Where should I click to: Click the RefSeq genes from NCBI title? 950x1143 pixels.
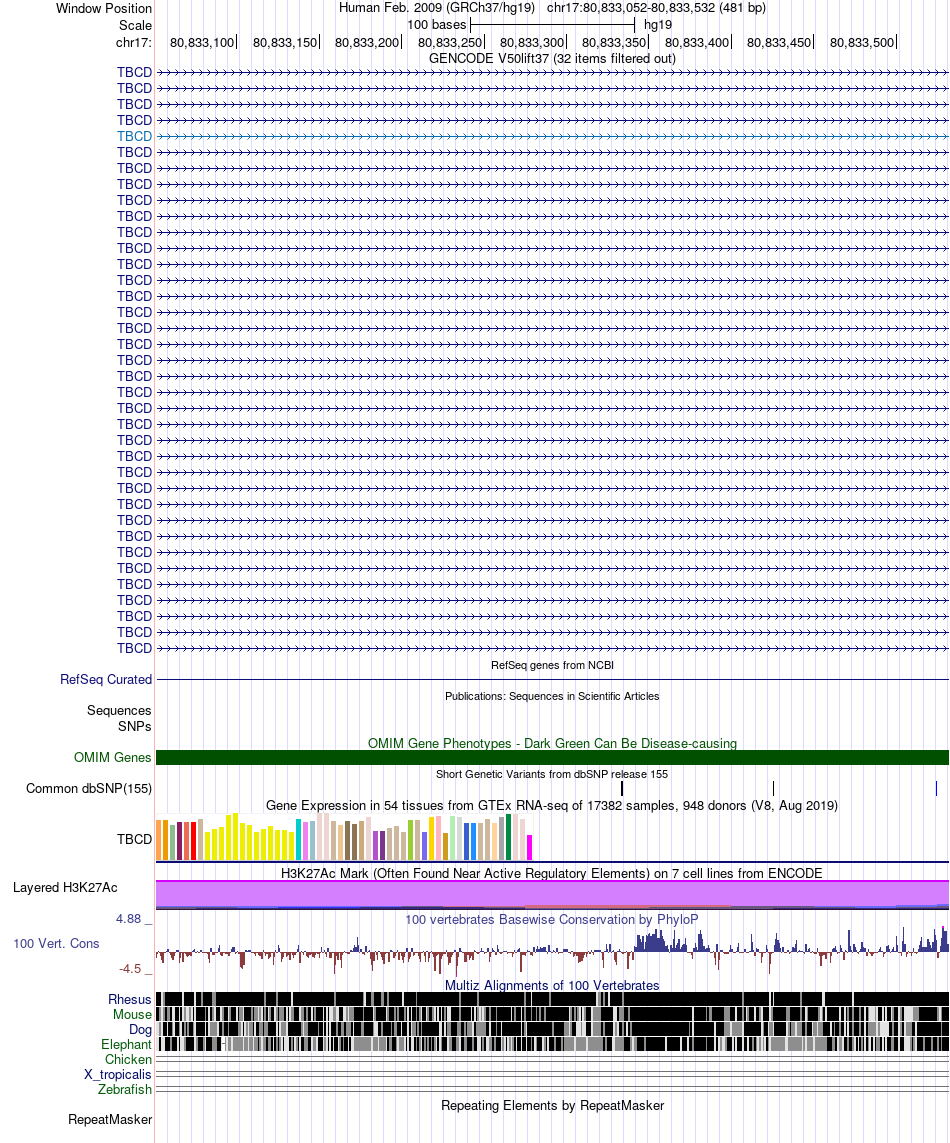(x=552, y=665)
